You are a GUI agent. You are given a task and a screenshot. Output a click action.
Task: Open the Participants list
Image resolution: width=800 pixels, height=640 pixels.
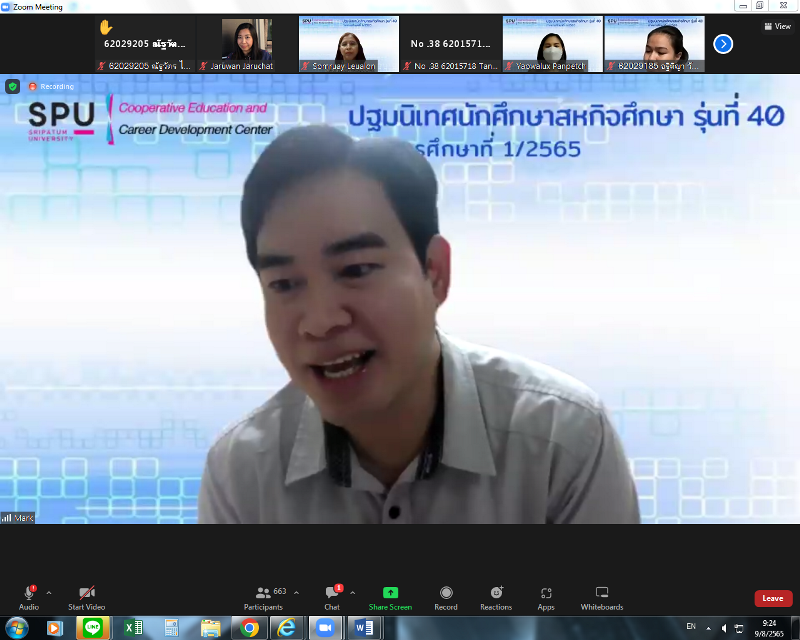point(263,593)
